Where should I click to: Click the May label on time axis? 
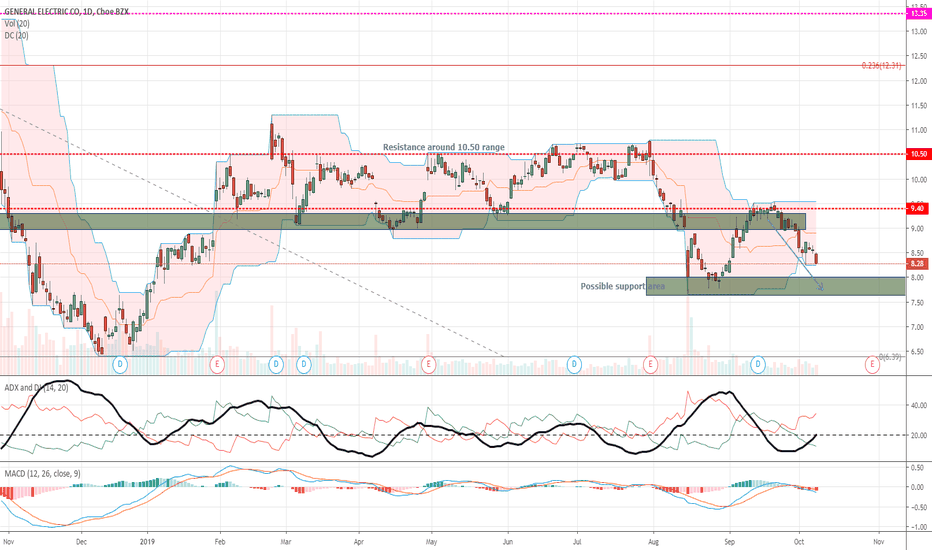[x=432, y=542]
